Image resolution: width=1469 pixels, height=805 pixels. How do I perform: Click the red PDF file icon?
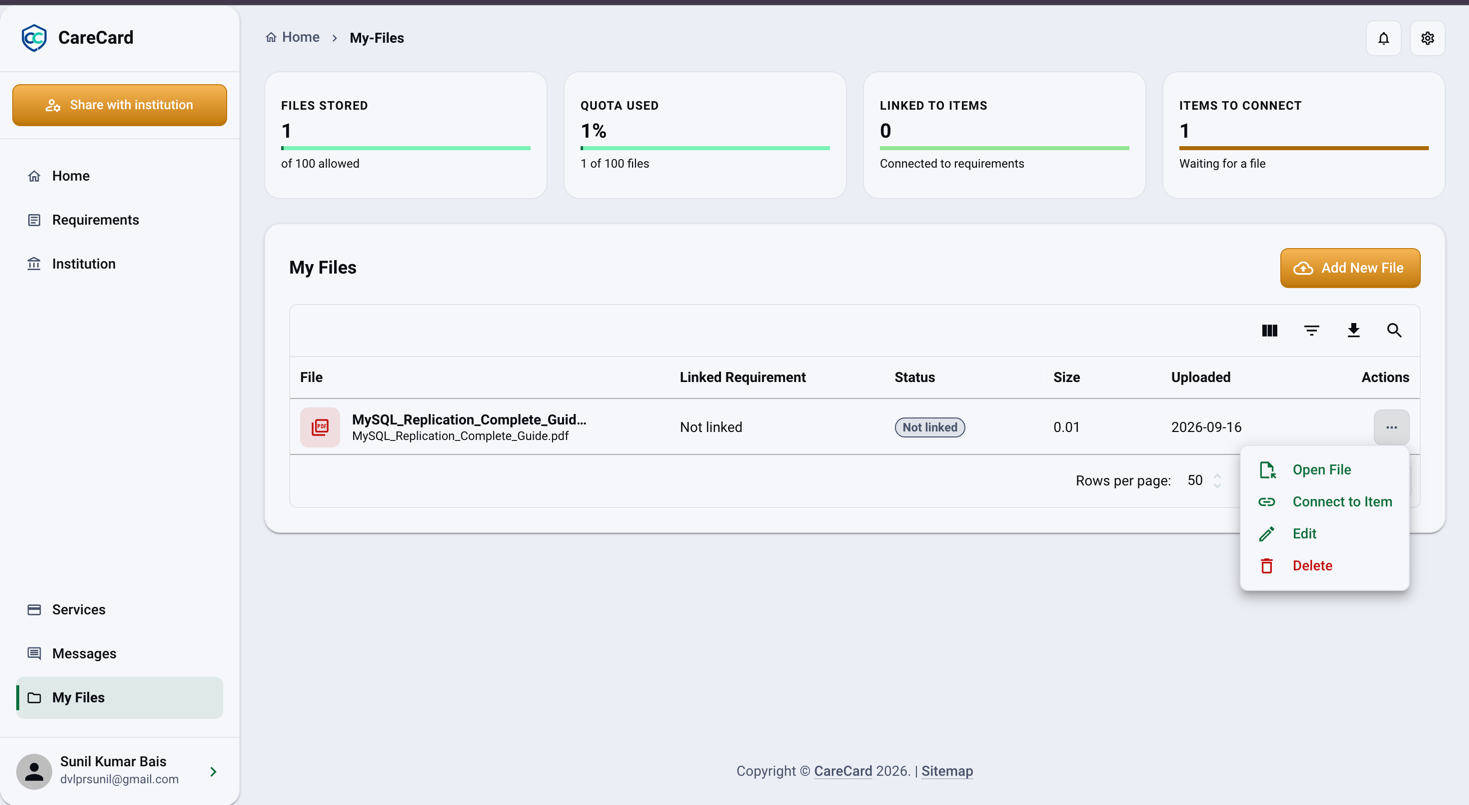click(x=320, y=427)
